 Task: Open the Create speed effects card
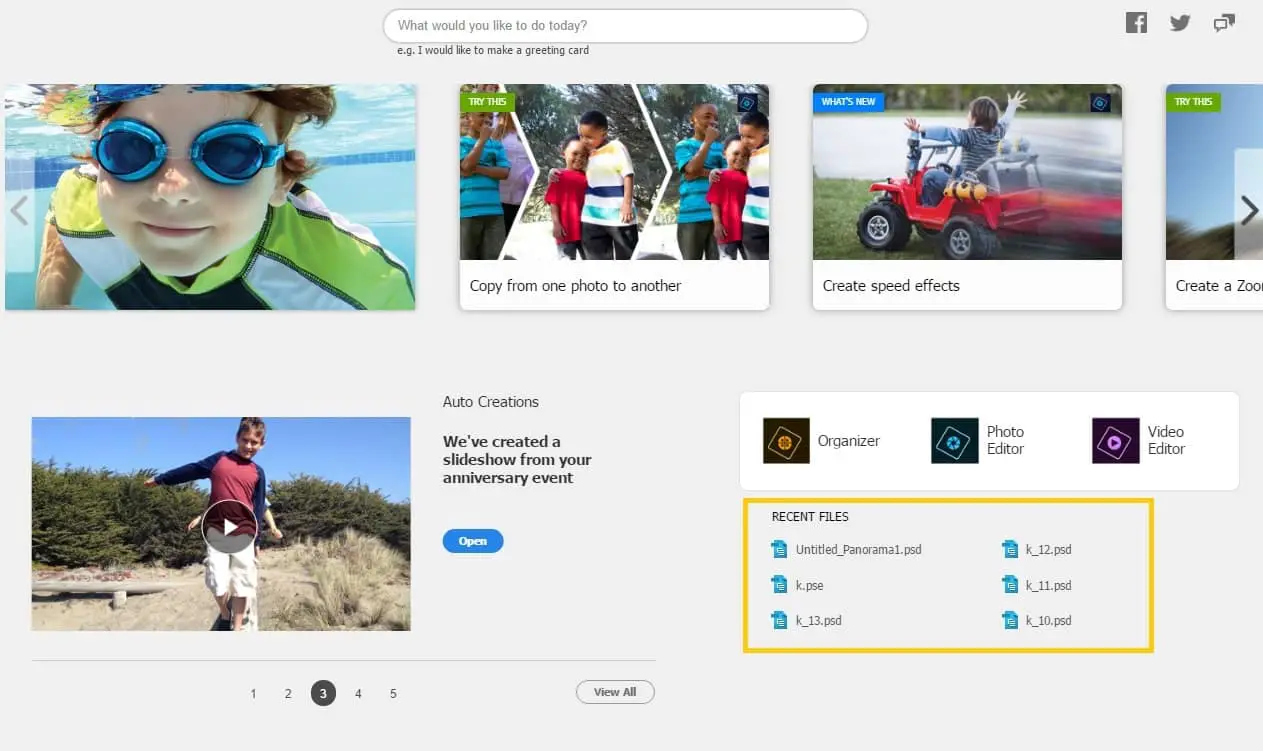[x=966, y=197]
